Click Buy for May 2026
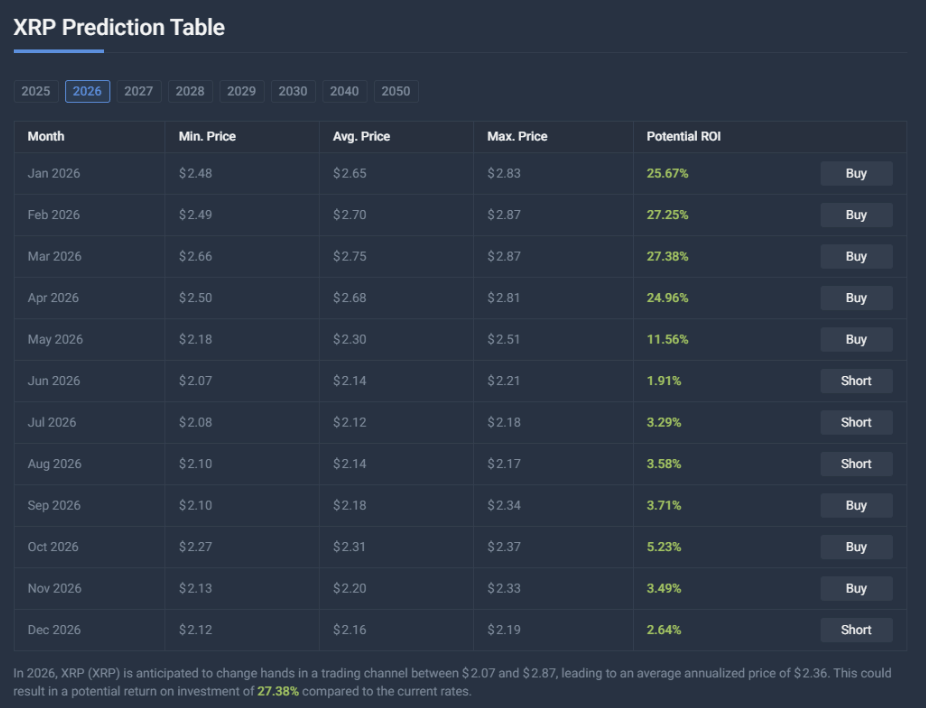 [856, 339]
